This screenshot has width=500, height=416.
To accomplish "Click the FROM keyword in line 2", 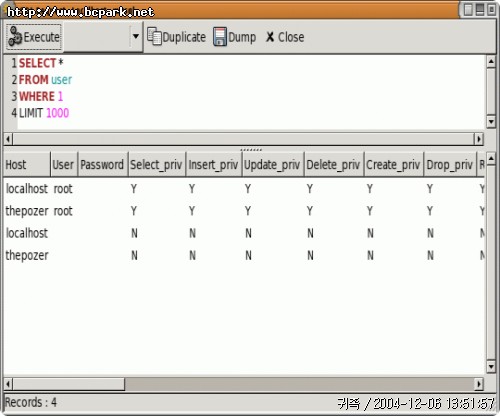I will (x=34, y=80).
